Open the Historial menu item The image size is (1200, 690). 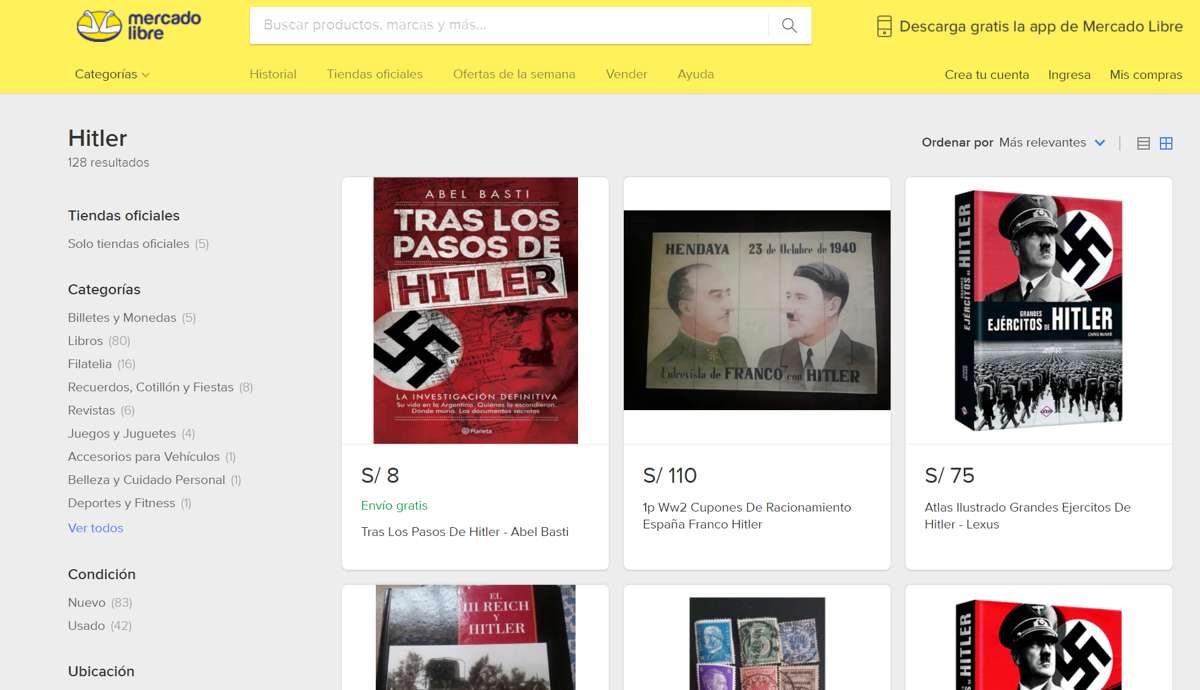273,74
